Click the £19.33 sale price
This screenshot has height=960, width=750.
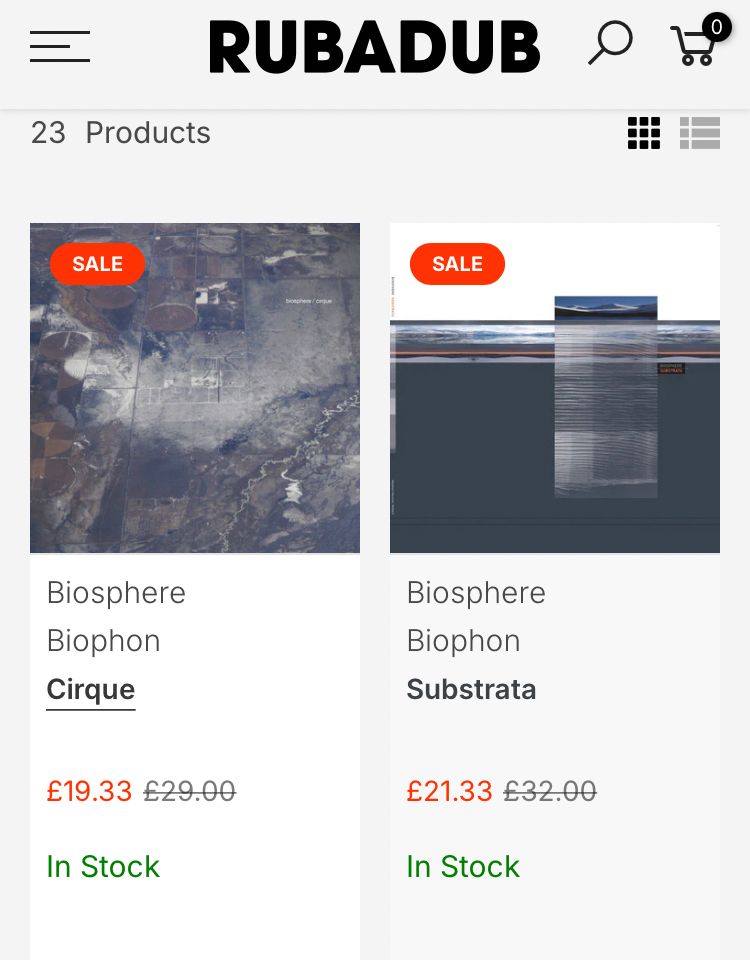[x=89, y=791]
